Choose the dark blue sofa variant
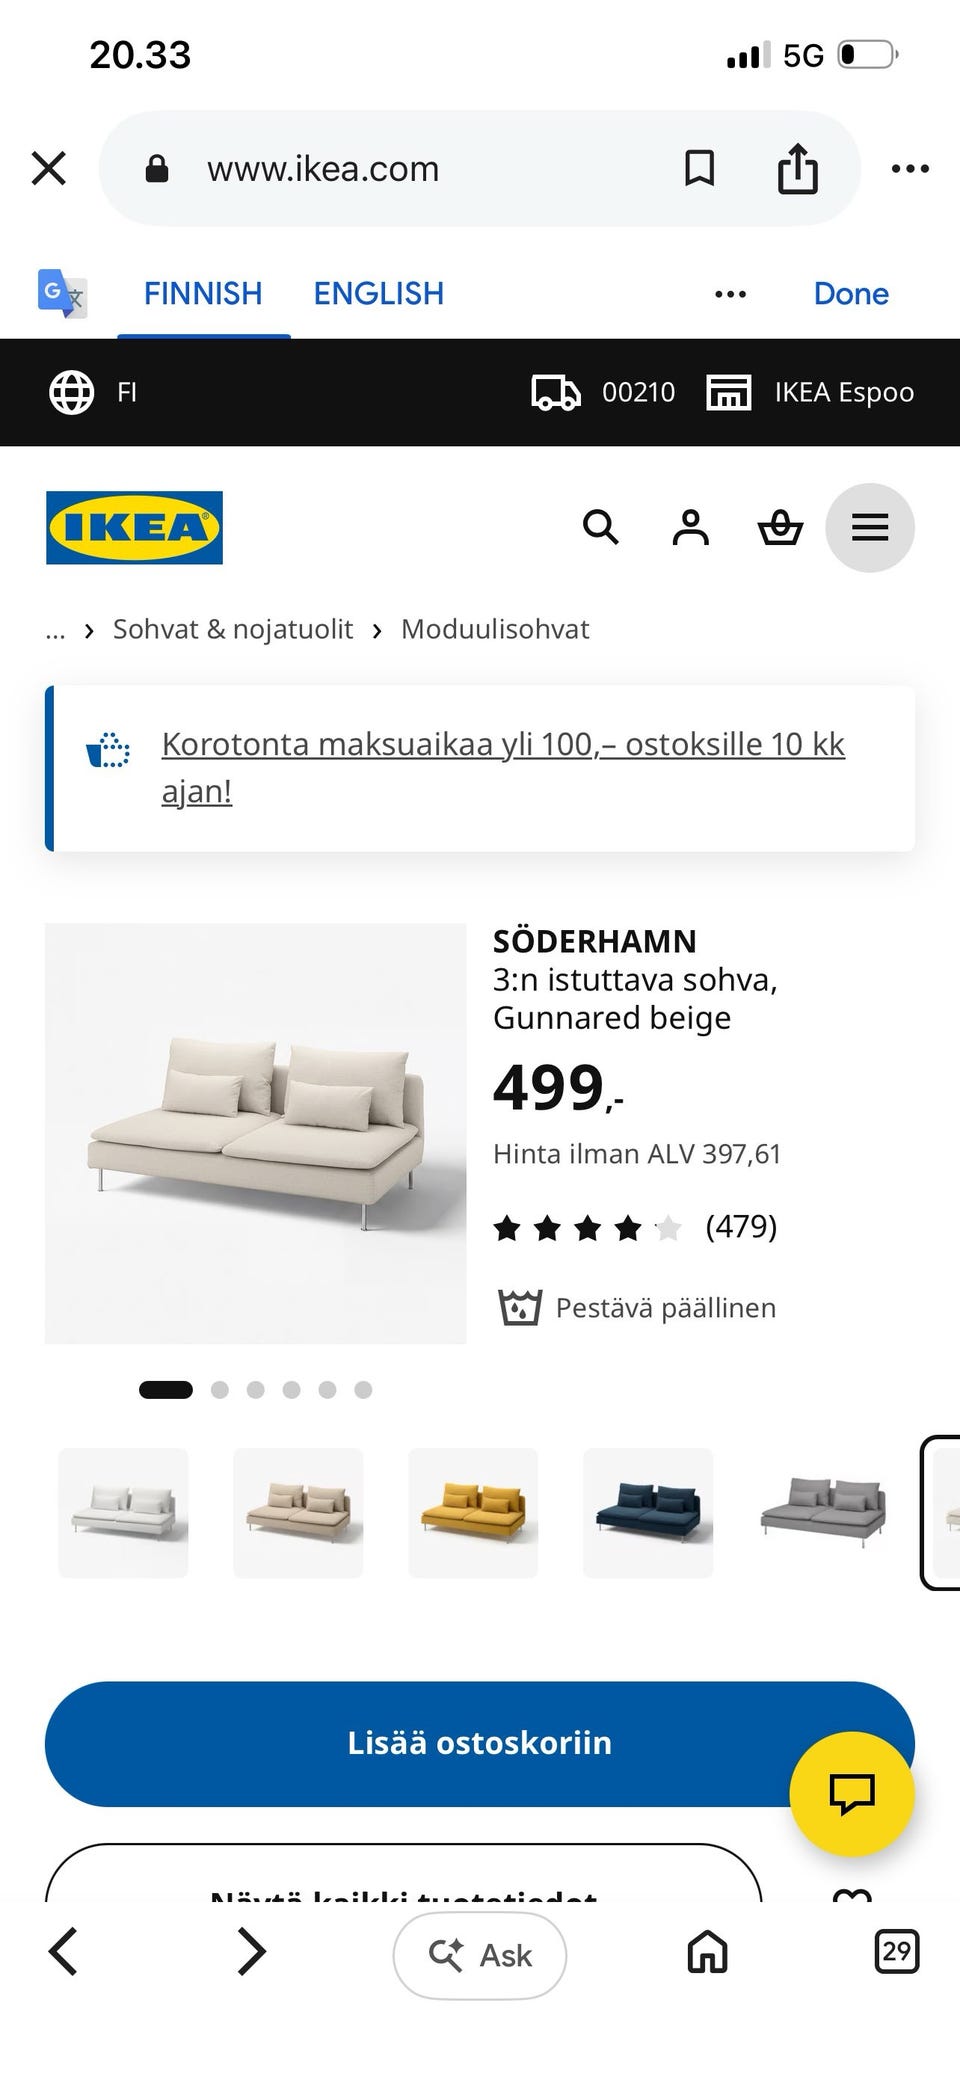The height and width of the screenshot is (2077, 960). tap(648, 1512)
